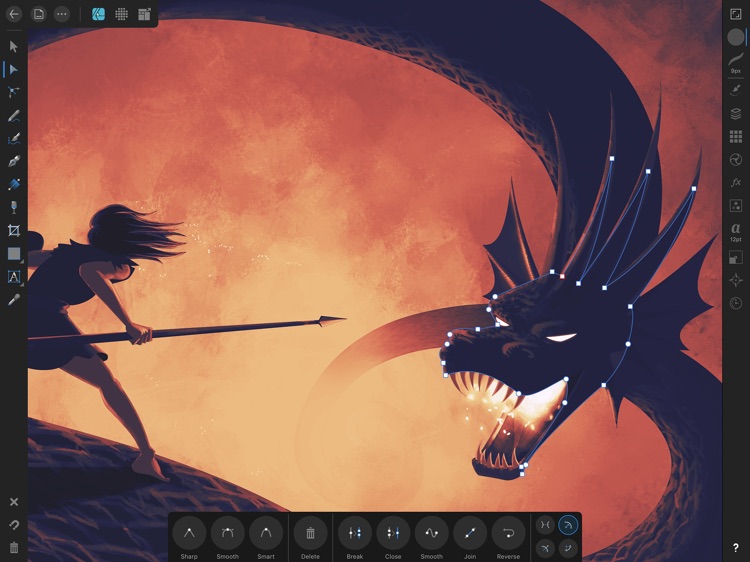Open the Transform studio
The height and width of the screenshot is (562, 750).
[x=735, y=258]
